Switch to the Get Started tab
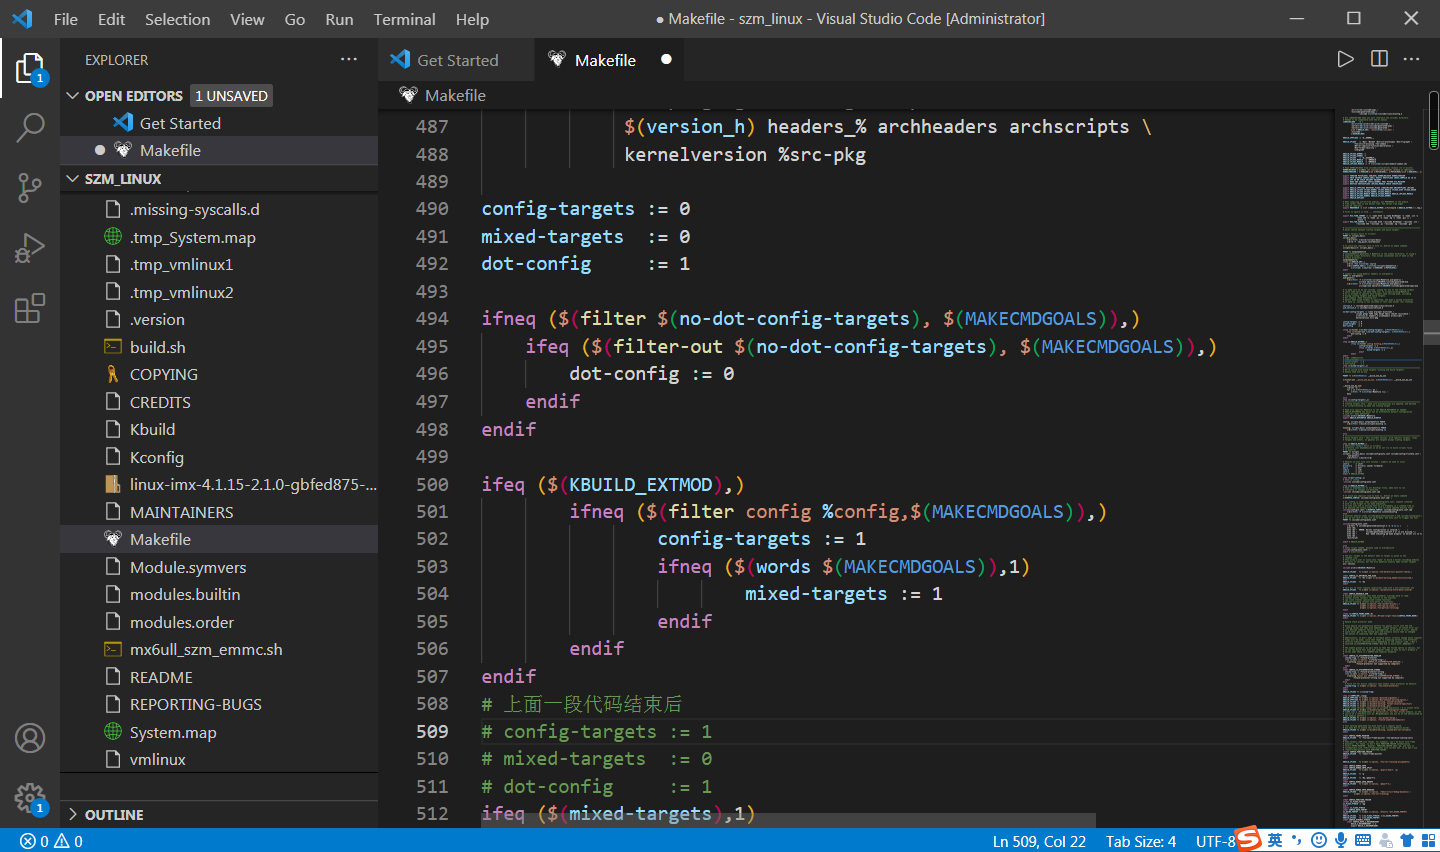 point(456,59)
